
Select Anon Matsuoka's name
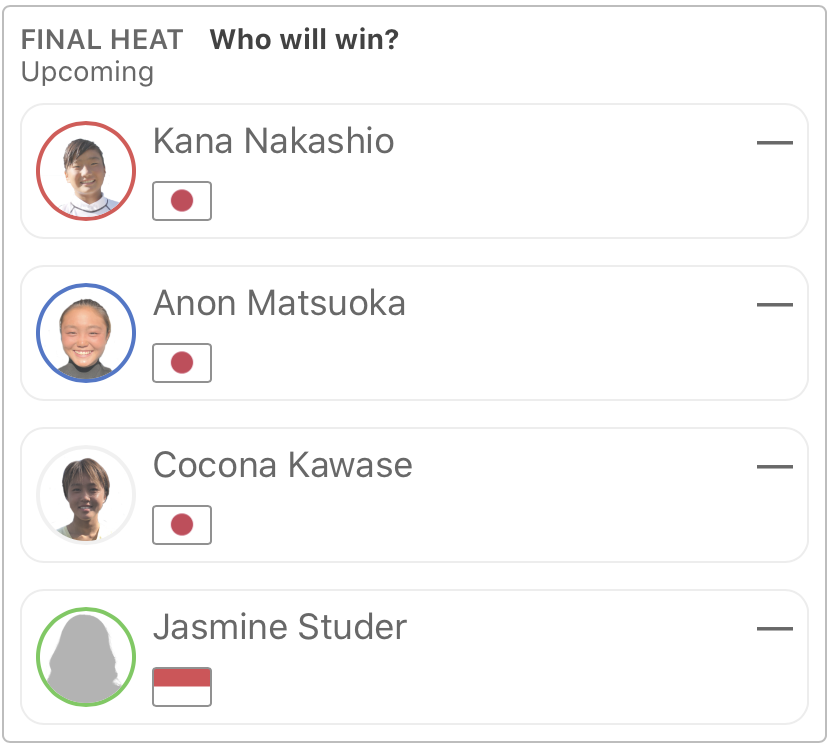tap(279, 303)
